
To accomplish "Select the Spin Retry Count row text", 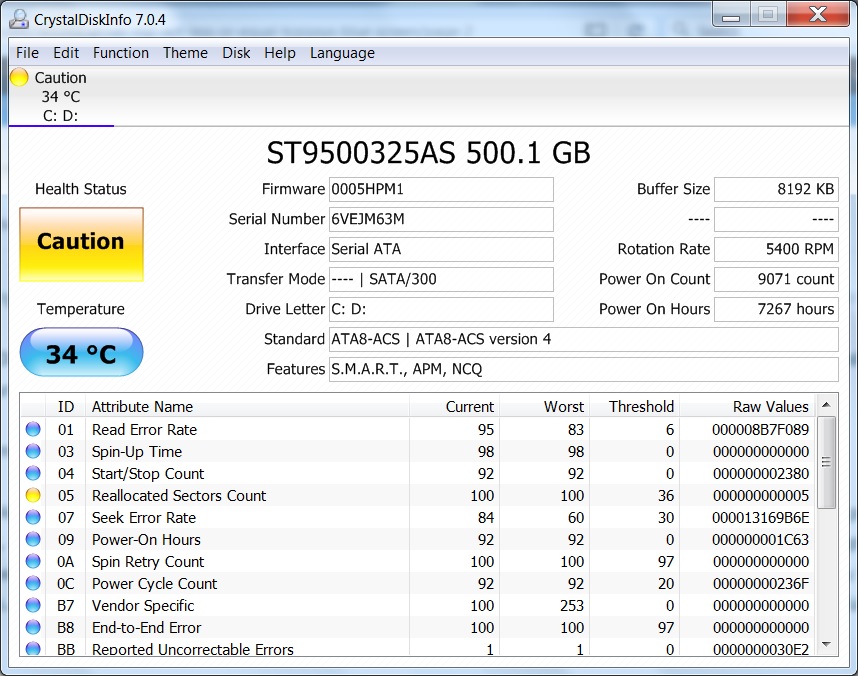I will 148,562.
